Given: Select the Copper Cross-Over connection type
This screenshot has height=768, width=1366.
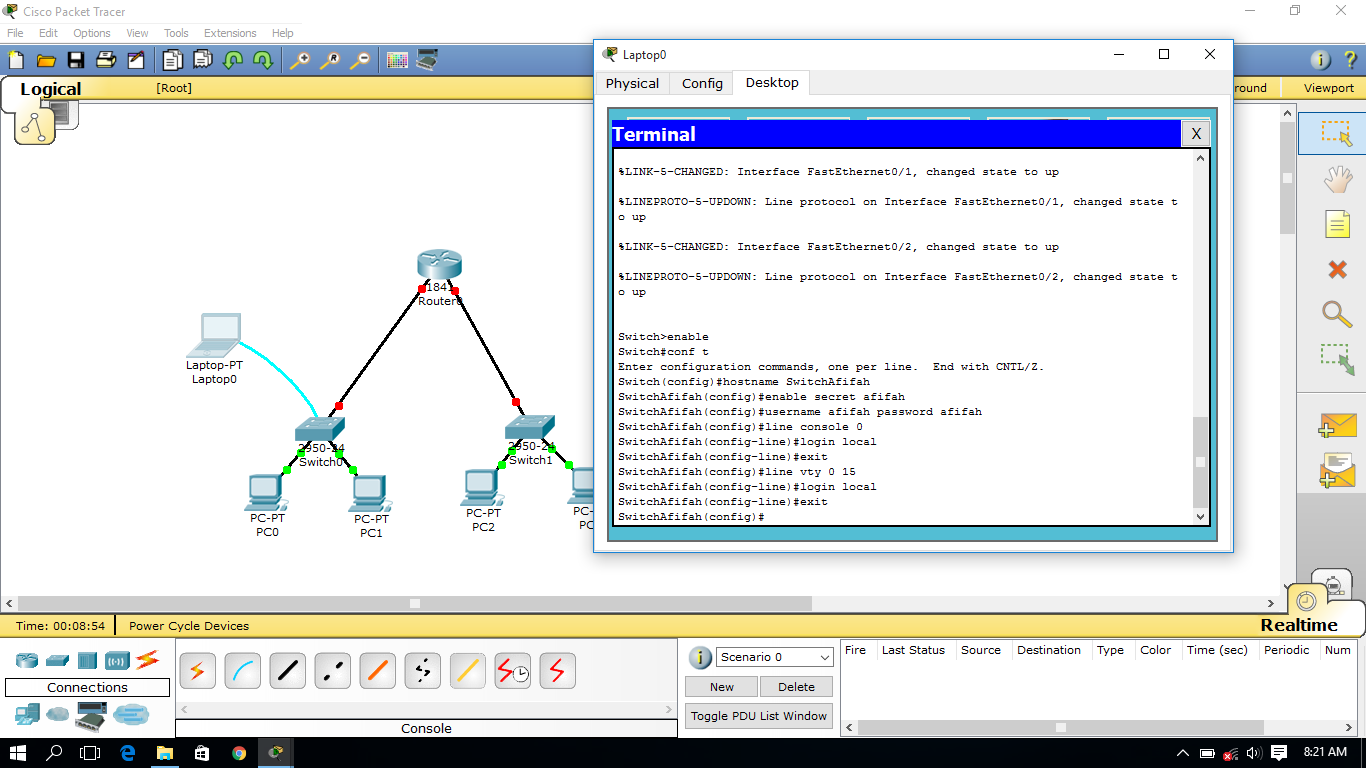Looking at the screenshot, I should 332,670.
